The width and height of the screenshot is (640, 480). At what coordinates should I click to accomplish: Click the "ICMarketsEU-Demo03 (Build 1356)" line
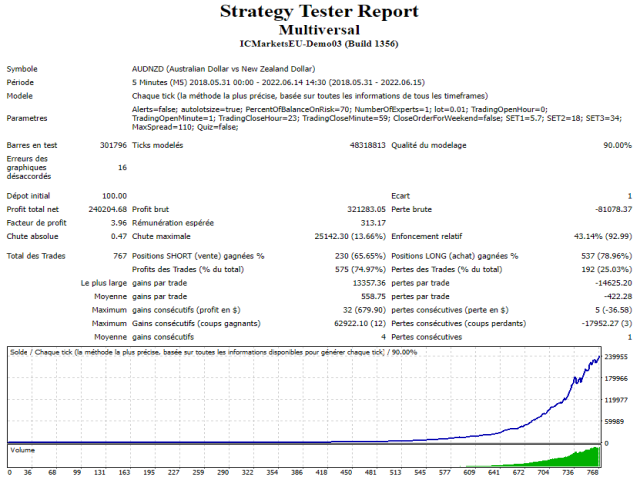(319, 44)
